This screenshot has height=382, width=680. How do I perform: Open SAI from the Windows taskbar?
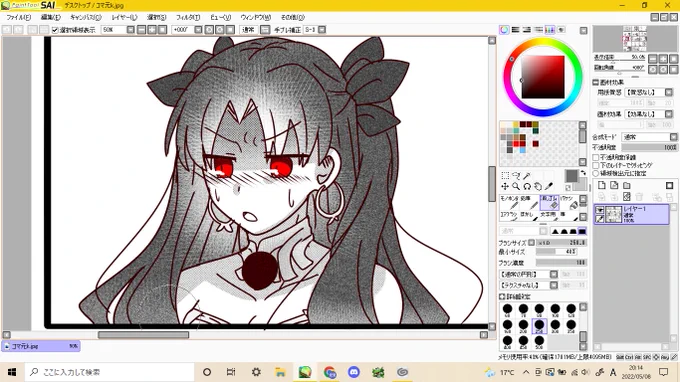pos(305,372)
